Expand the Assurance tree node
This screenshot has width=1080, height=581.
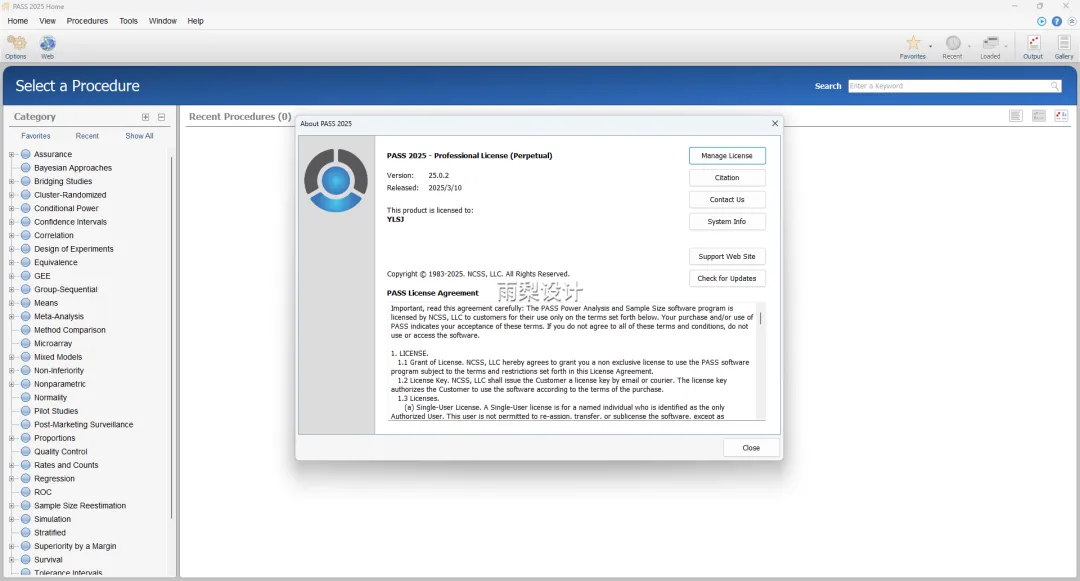click(11, 154)
